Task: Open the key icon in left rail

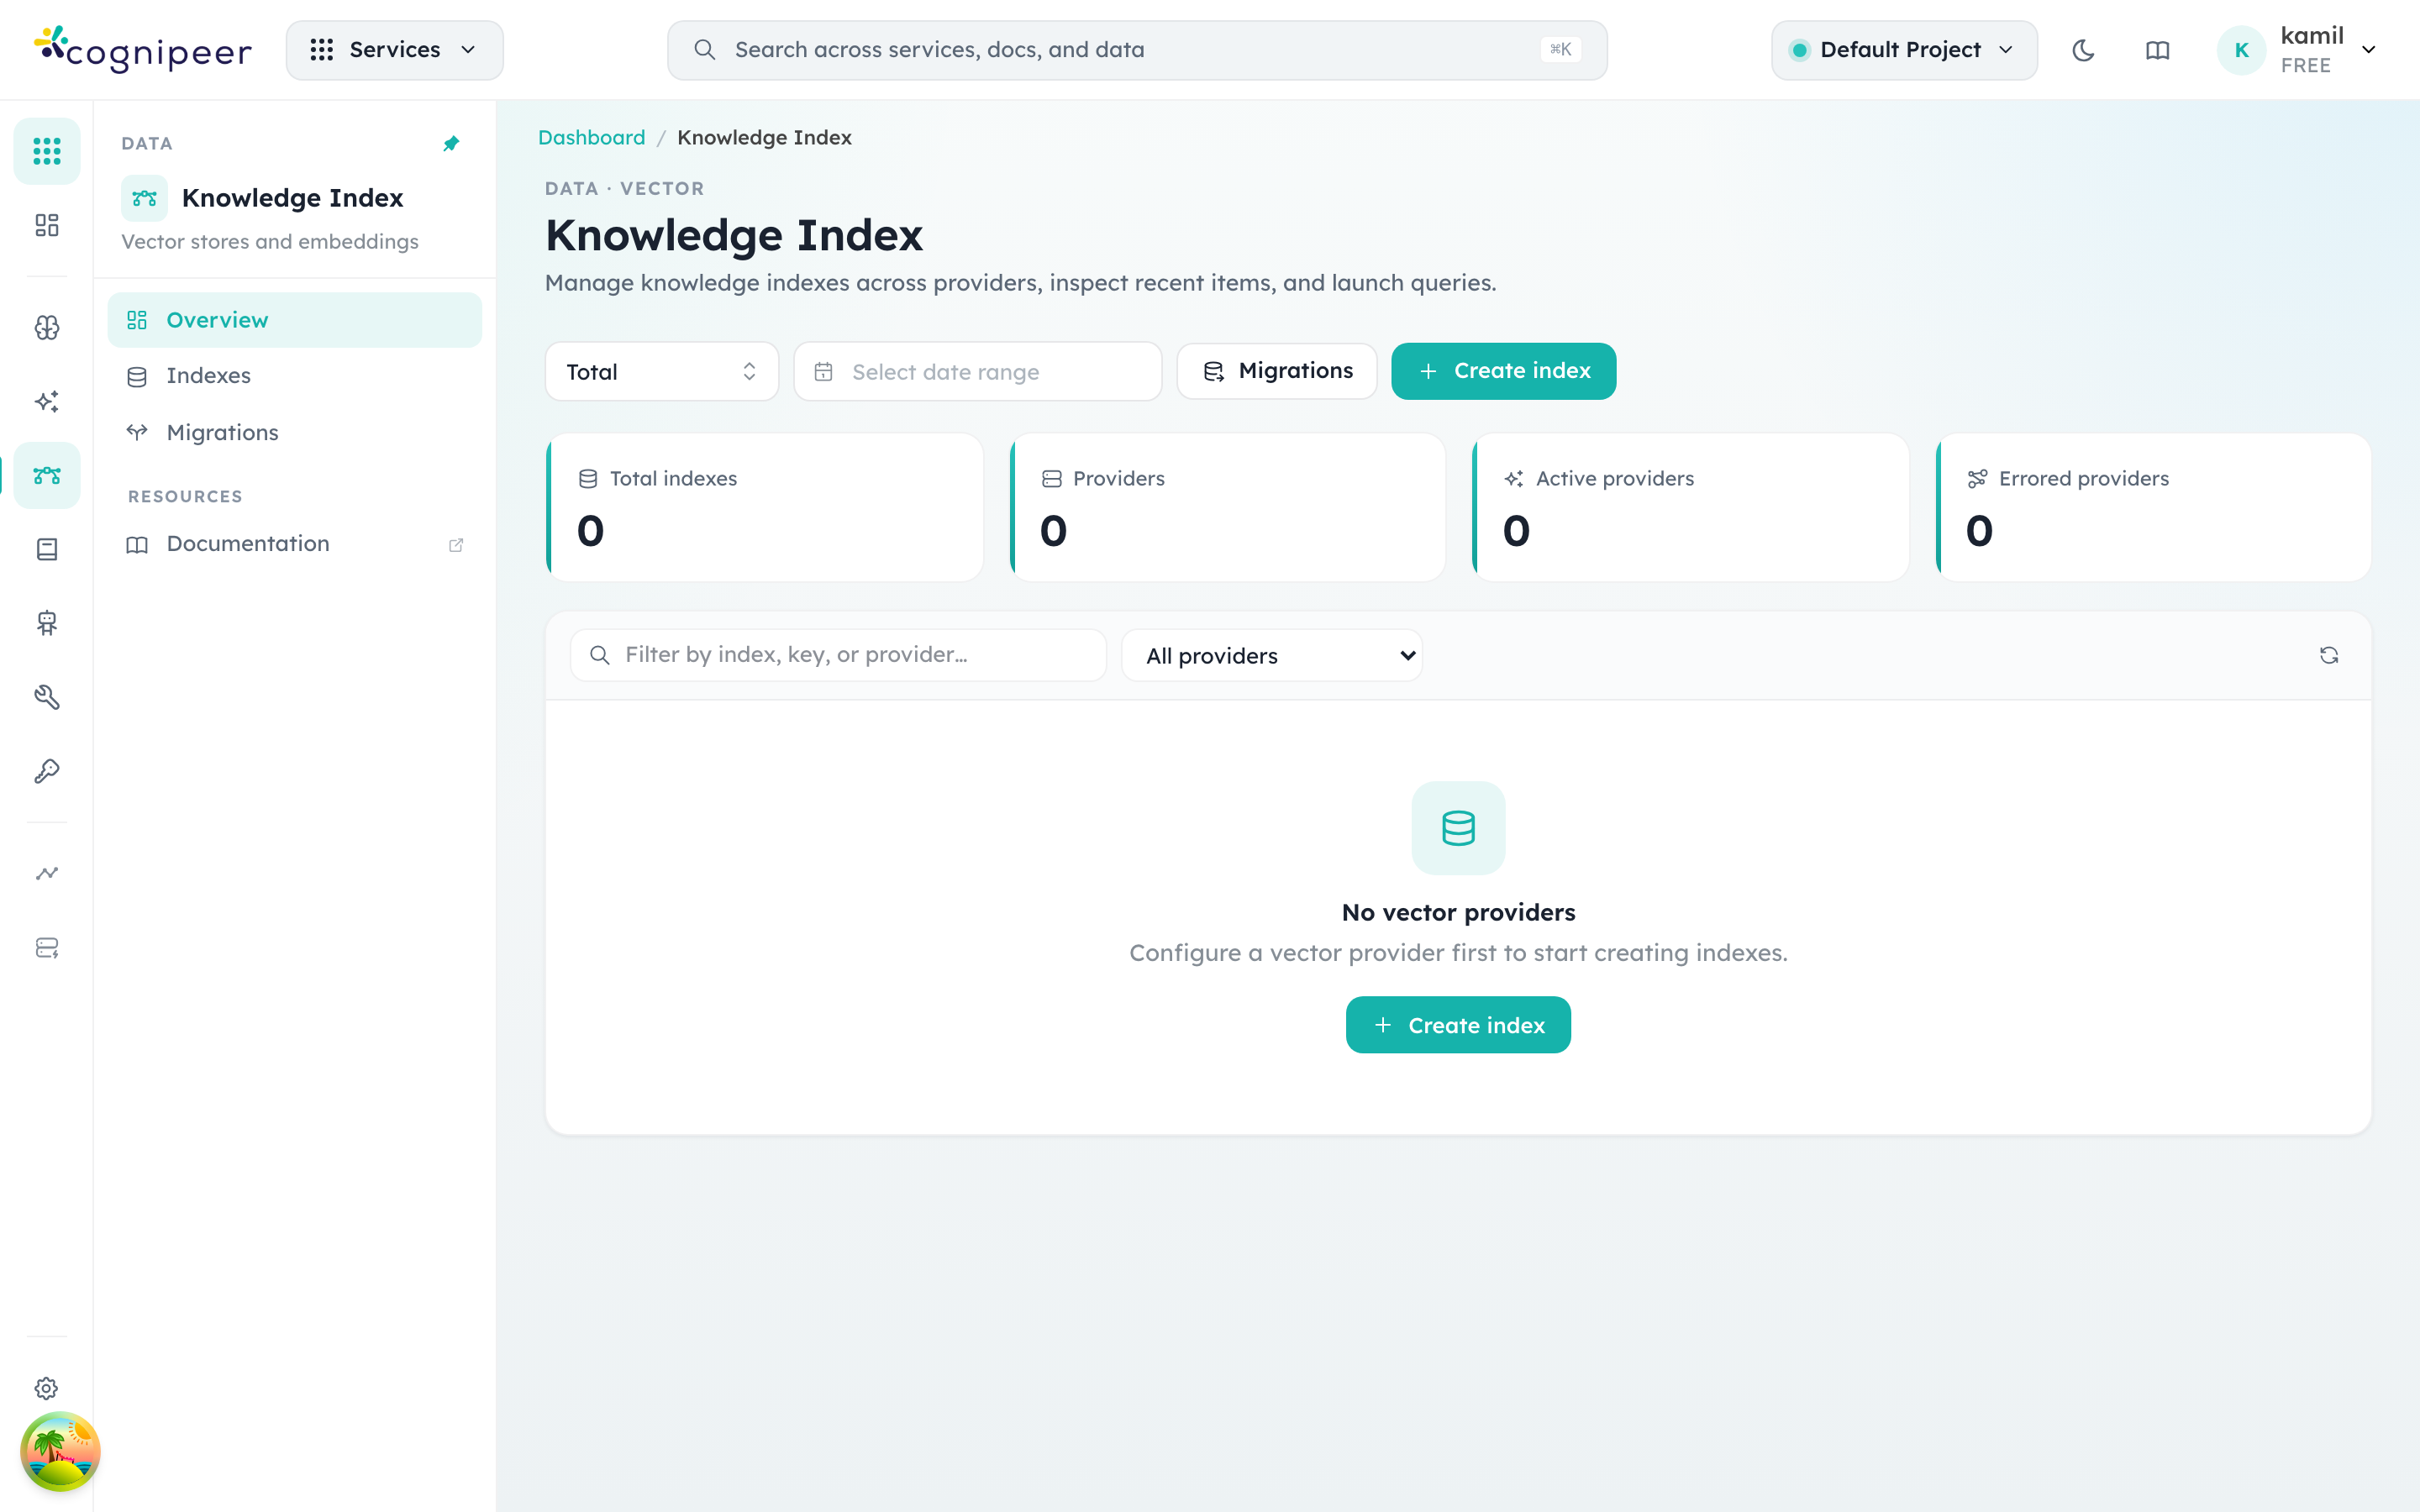Action: 47,771
